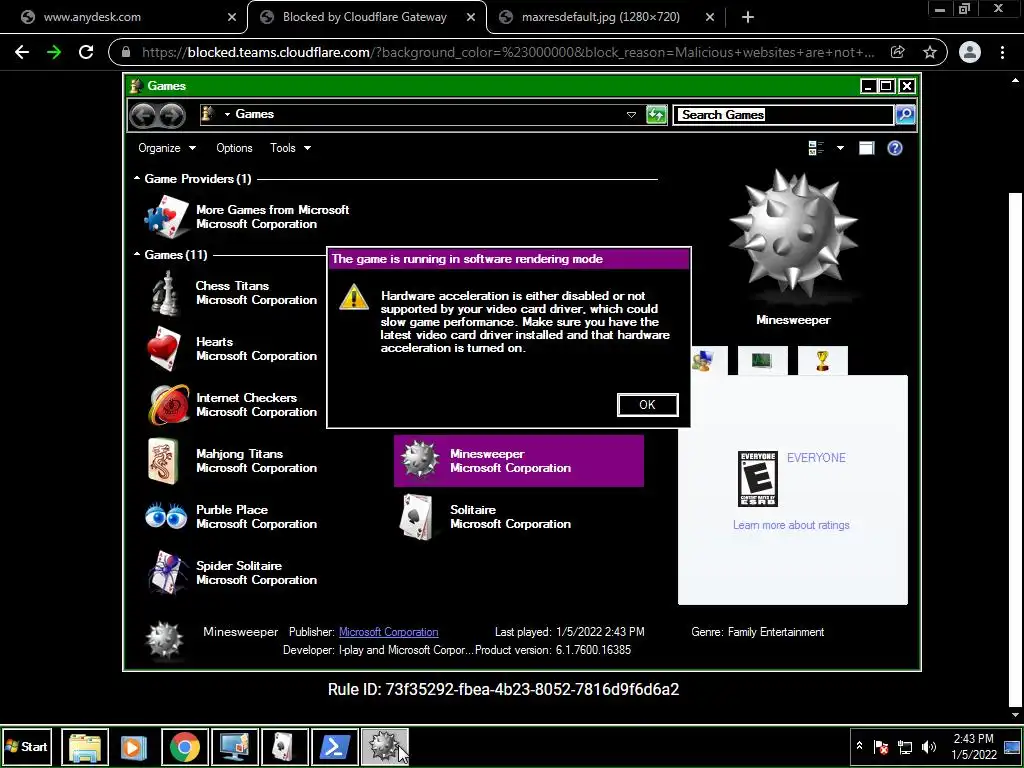
Task: Select Internet Checkers game icon
Action: point(168,405)
